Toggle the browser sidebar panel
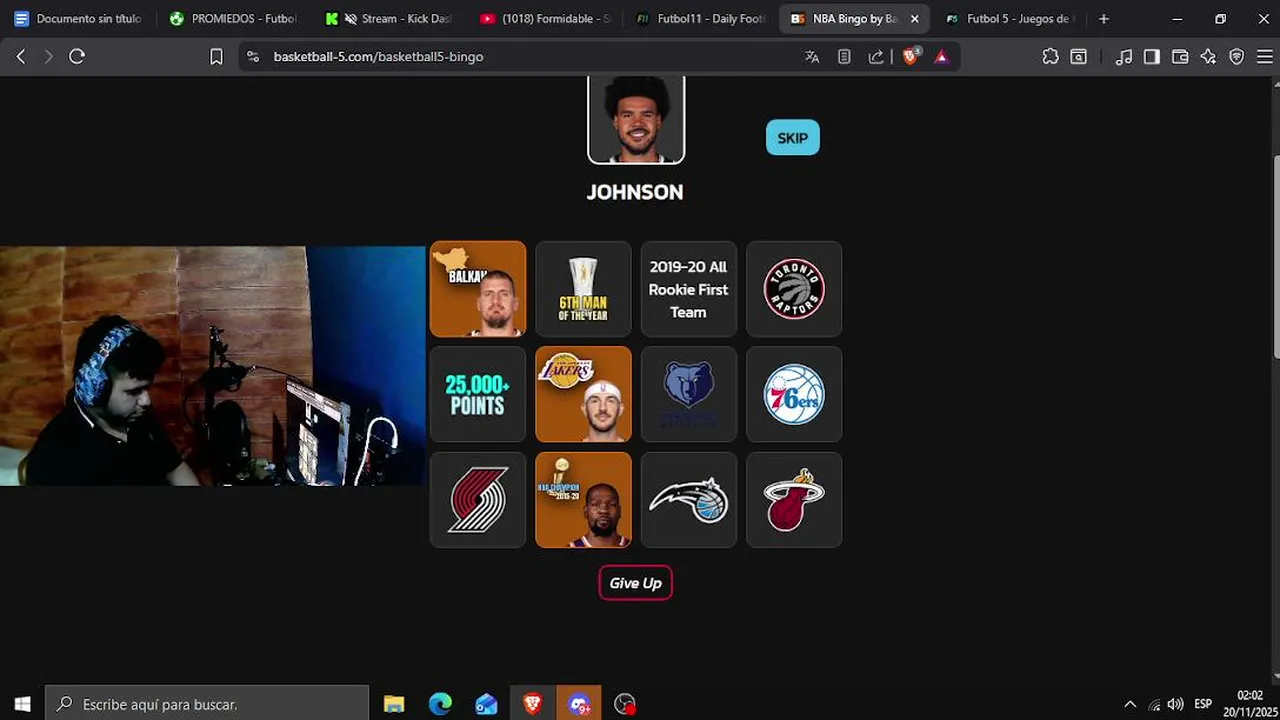The image size is (1280, 720). pyautogui.click(x=1152, y=57)
